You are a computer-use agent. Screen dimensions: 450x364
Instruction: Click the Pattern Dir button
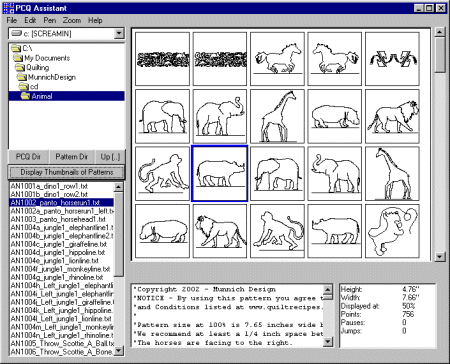coord(71,157)
